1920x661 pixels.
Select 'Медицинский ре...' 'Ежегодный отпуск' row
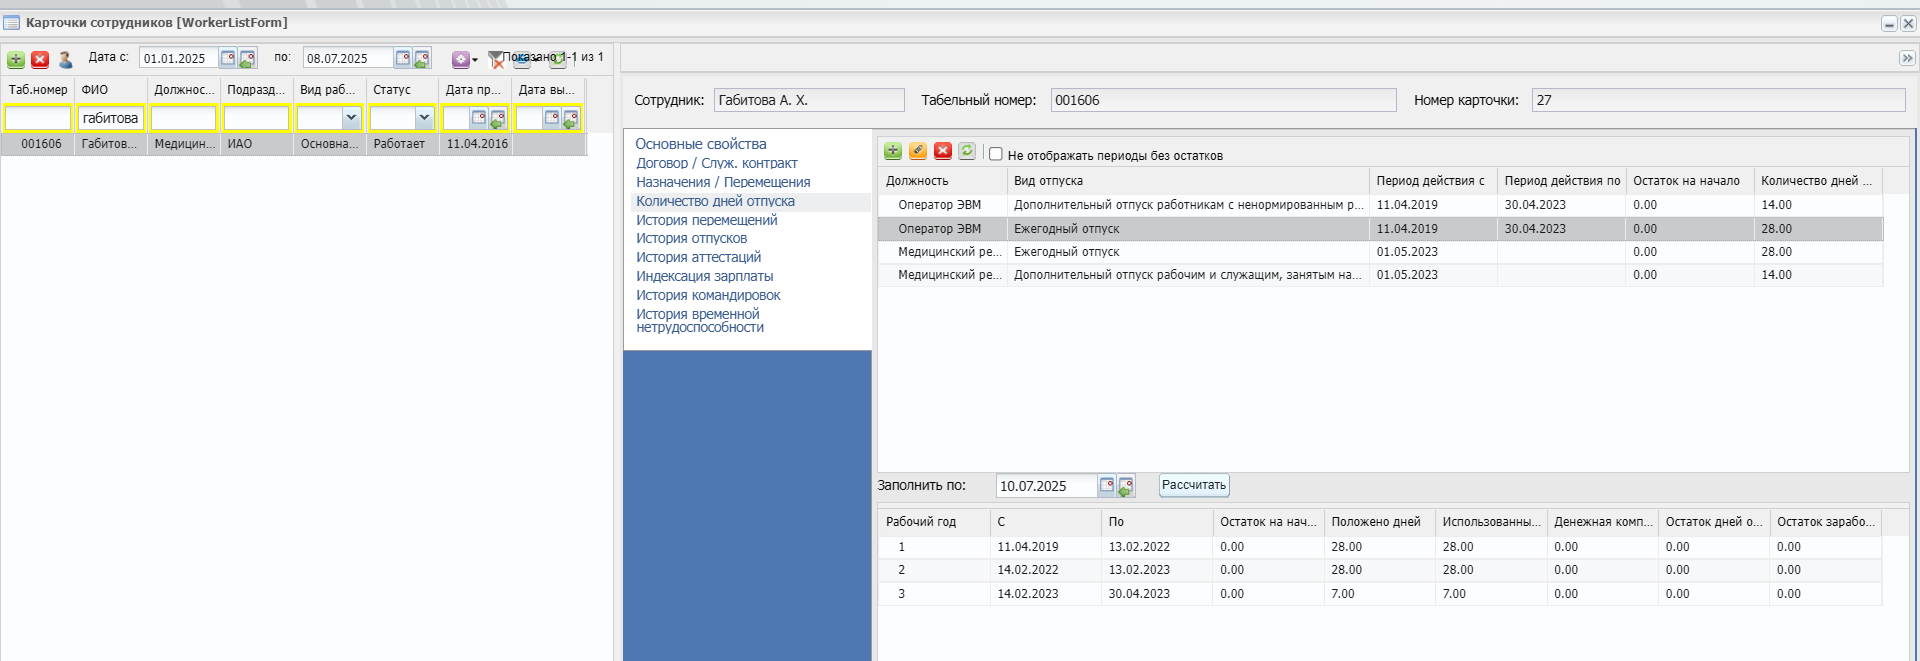pos(1380,252)
